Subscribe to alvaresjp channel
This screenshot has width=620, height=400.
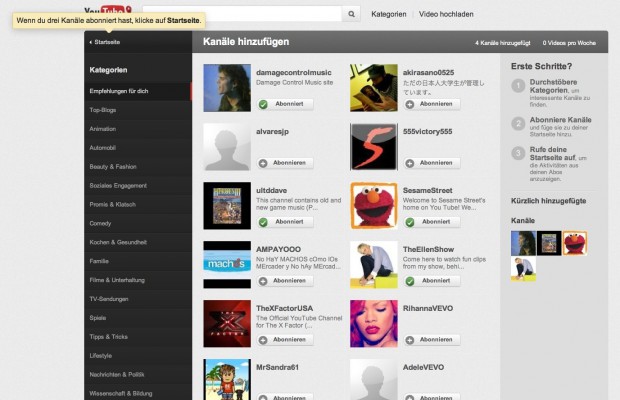click(x=285, y=163)
